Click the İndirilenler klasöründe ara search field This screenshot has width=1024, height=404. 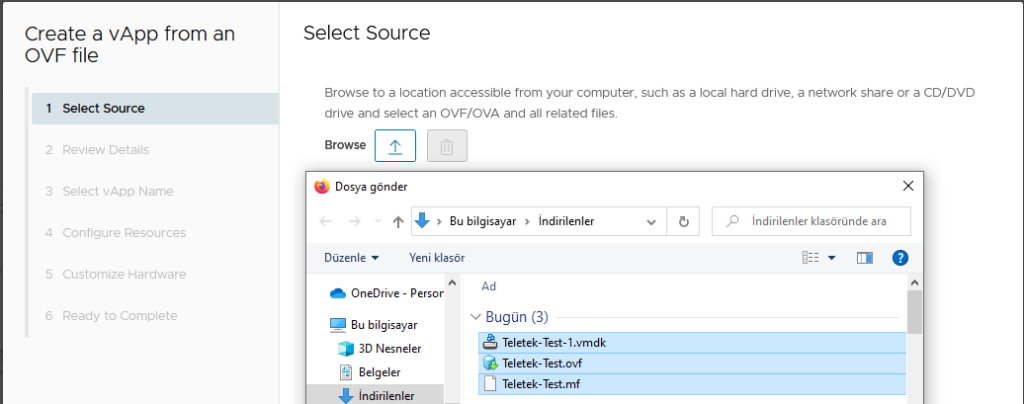(x=811, y=221)
